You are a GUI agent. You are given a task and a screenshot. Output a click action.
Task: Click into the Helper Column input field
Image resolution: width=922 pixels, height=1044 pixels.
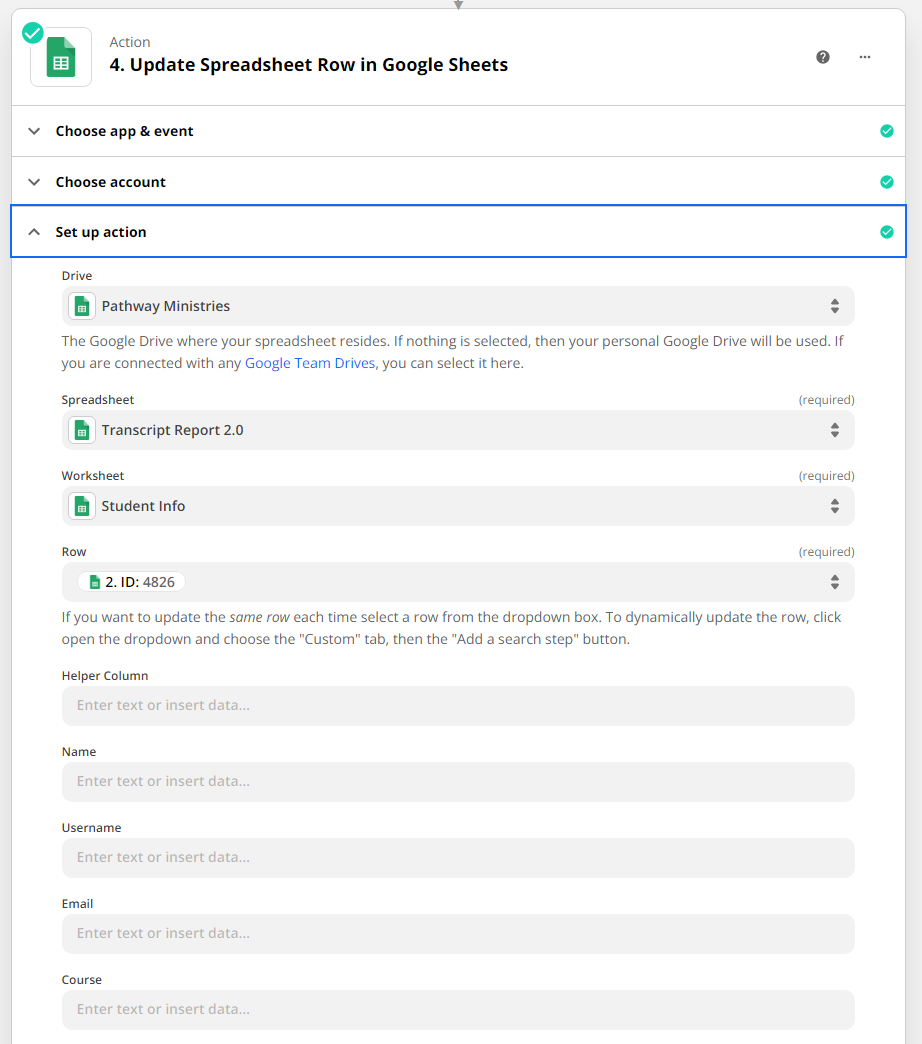458,706
